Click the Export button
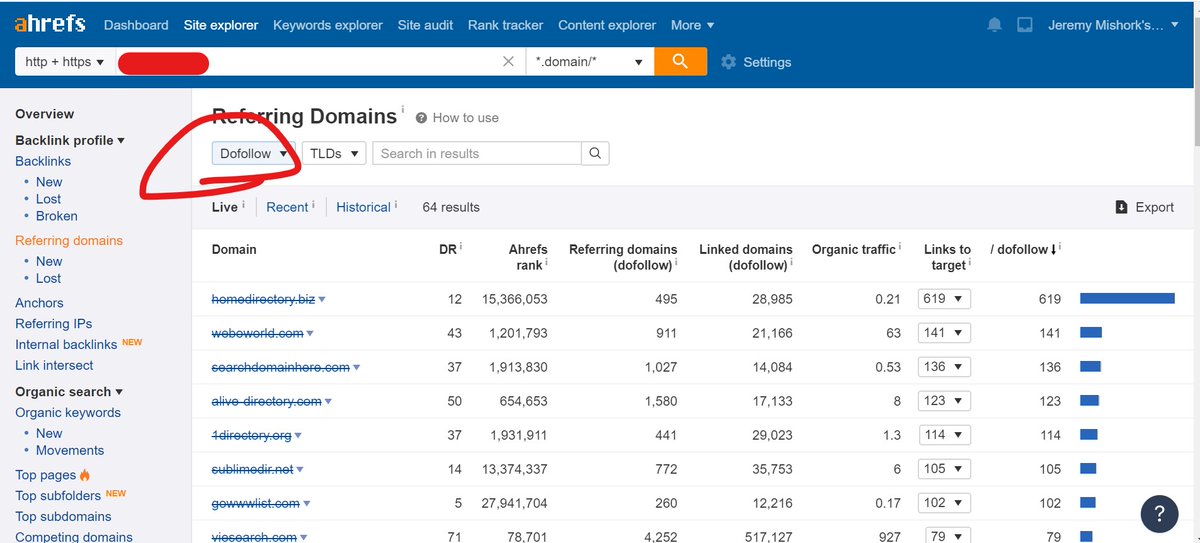Image resolution: width=1200 pixels, height=543 pixels. 1144,207
